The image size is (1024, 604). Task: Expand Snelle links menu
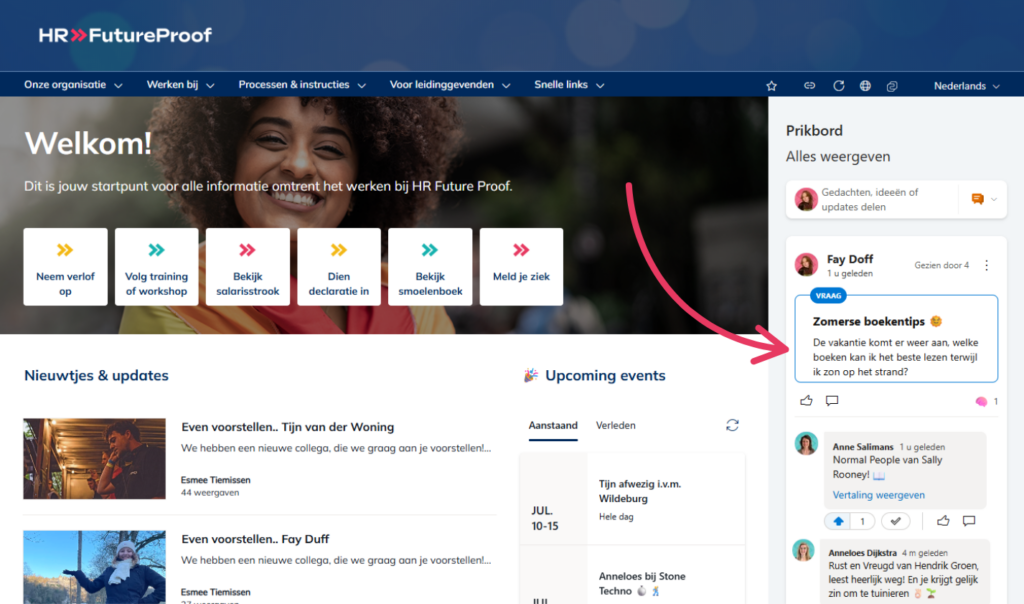(569, 85)
